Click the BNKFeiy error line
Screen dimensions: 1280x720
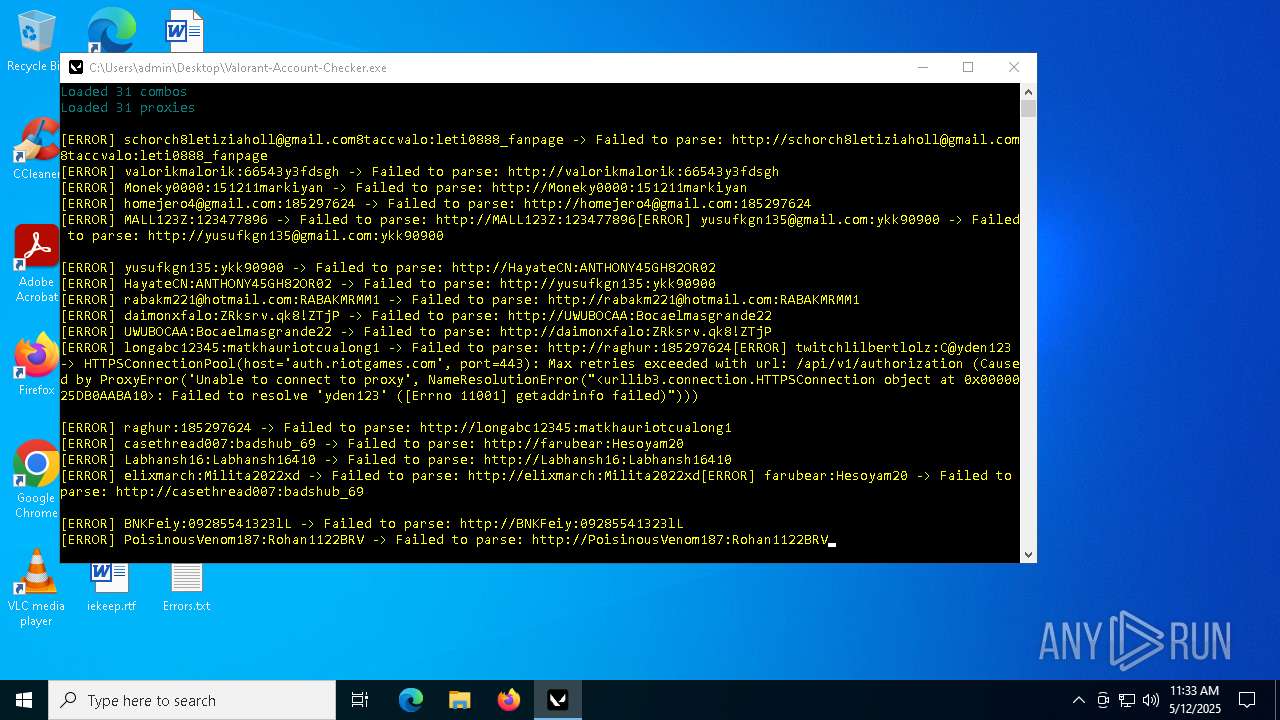372,524
